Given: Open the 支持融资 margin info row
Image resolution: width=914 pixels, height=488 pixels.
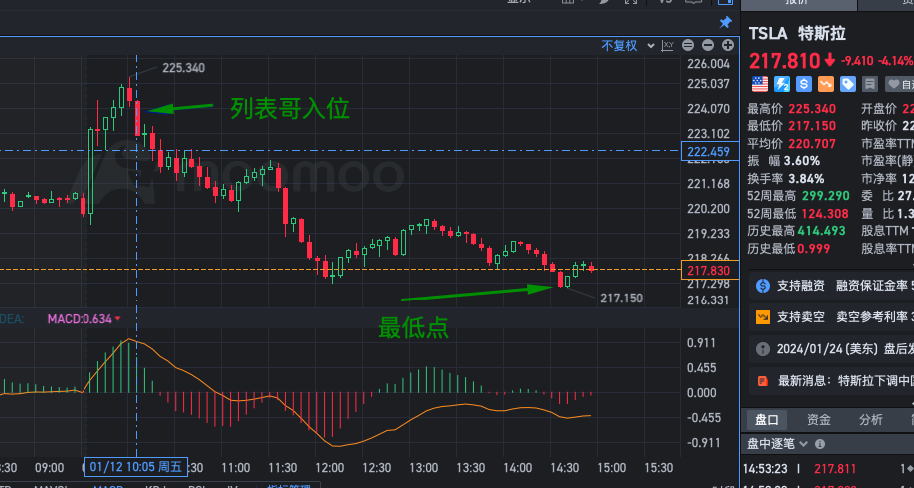Looking at the screenshot, I should click(831, 286).
